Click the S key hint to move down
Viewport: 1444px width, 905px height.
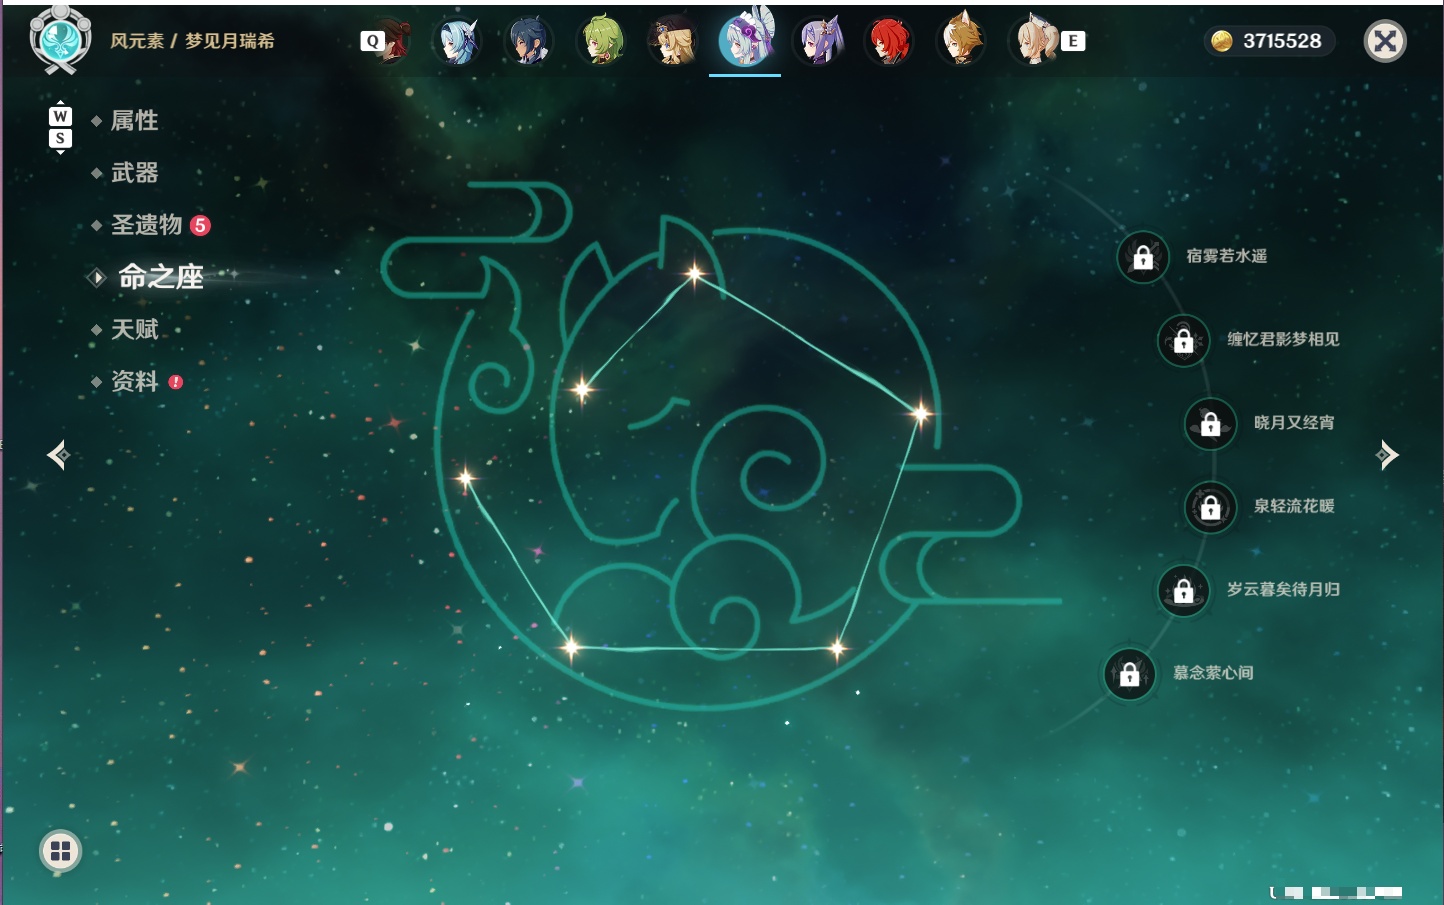(60, 138)
